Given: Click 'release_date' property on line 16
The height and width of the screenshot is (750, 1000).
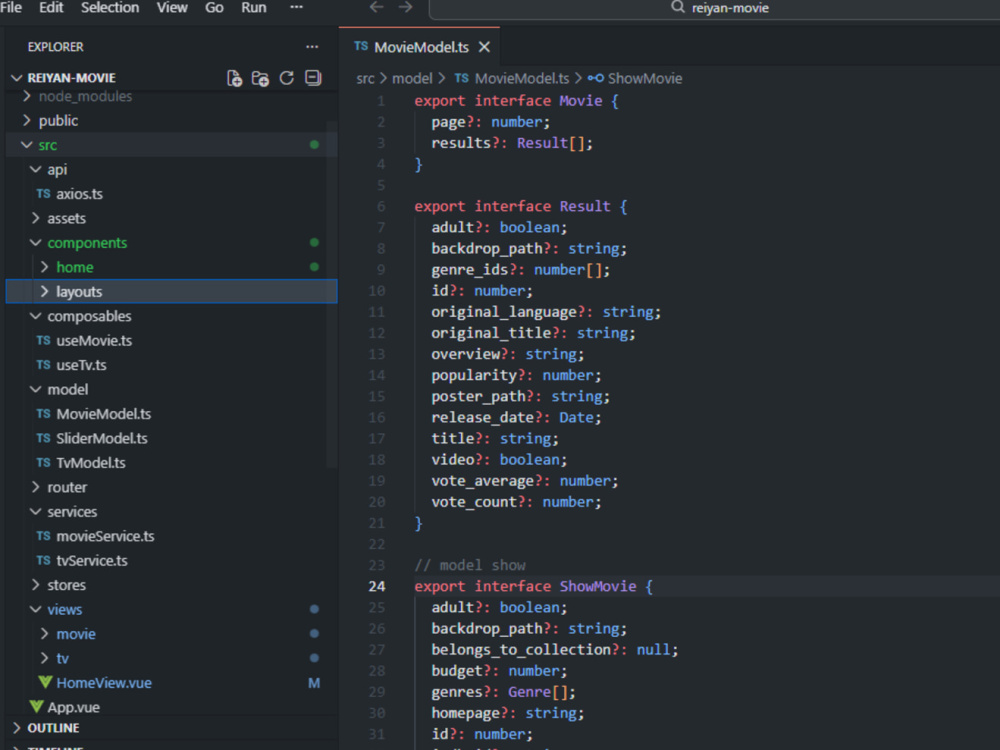Looking at the screenshot, I should pos(483,417).
